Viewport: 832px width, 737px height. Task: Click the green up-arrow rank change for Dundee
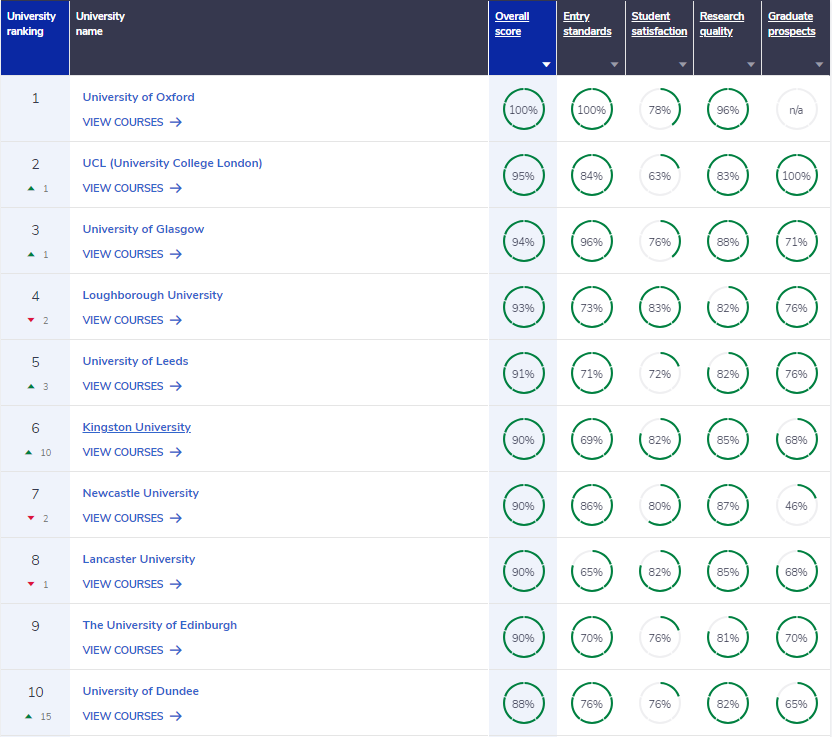[x=29, y=716]
